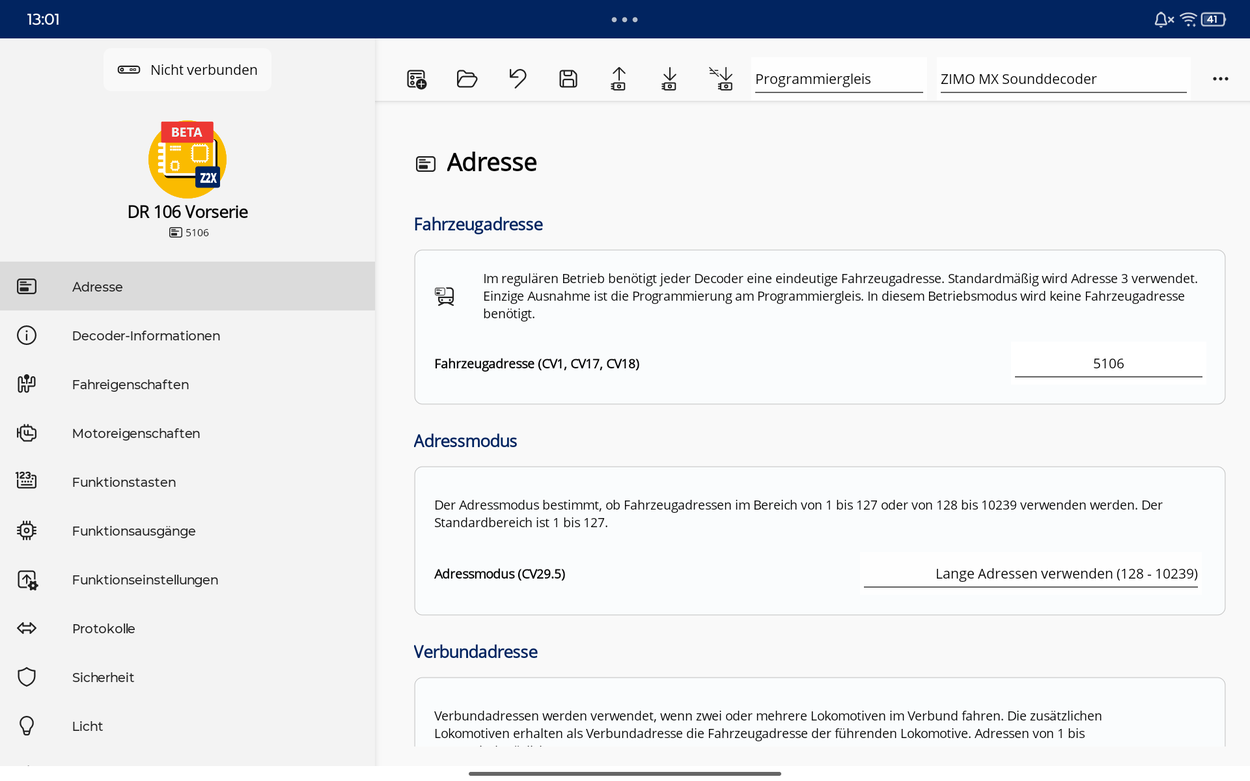The height and width of the screenshot is (781, 1250).
Task: Save project with the floppy disk icon
Action: [x=568, y=79]
